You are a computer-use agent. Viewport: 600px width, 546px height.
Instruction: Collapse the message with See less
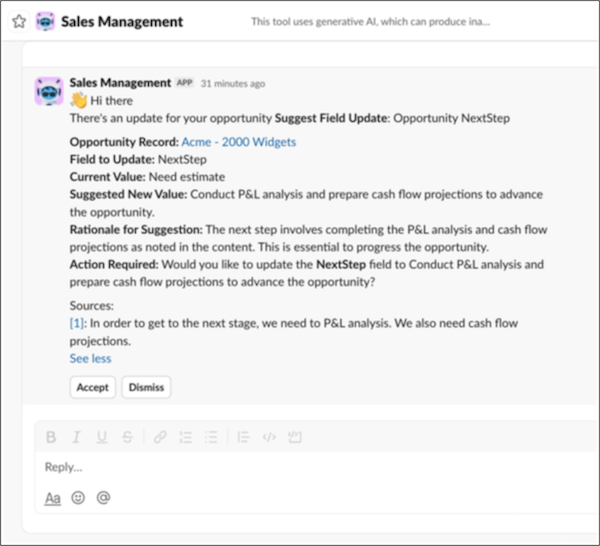tap(90, 359)
